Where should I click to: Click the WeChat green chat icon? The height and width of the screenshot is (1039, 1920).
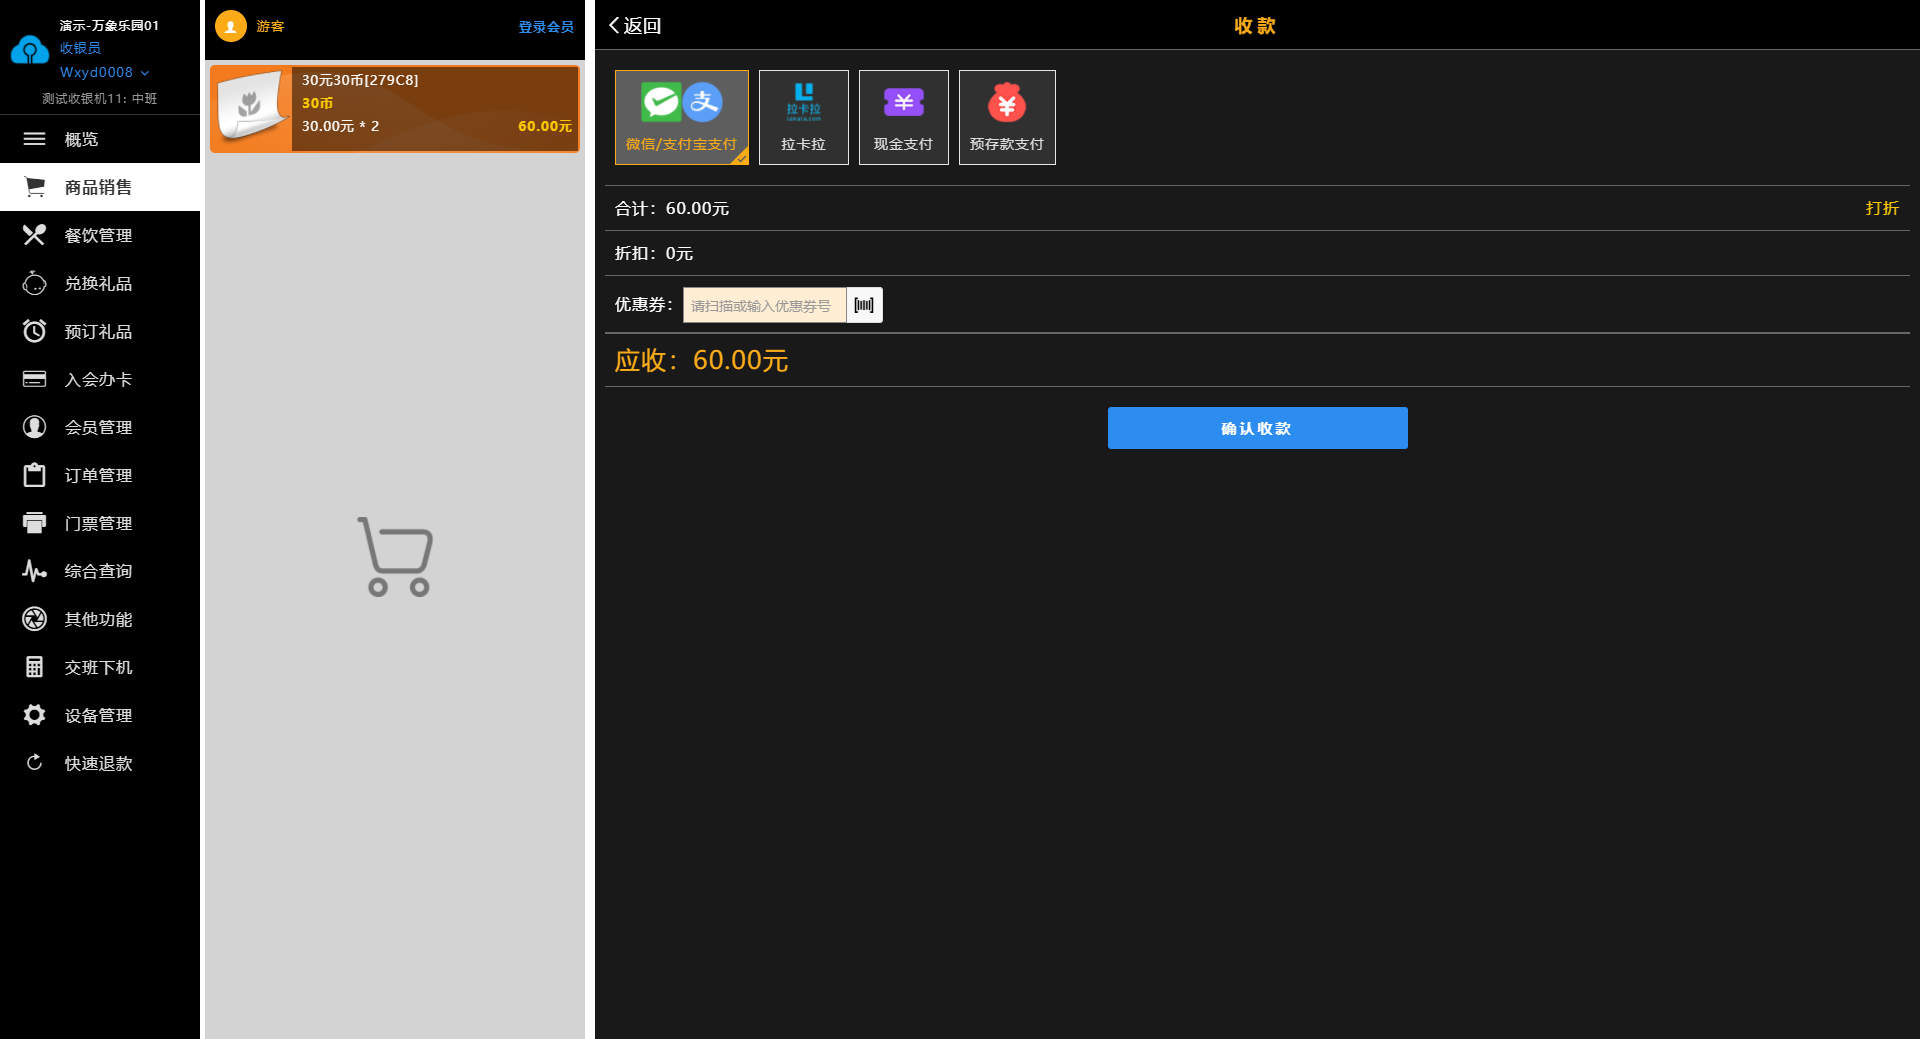click(x=661, y=102)
